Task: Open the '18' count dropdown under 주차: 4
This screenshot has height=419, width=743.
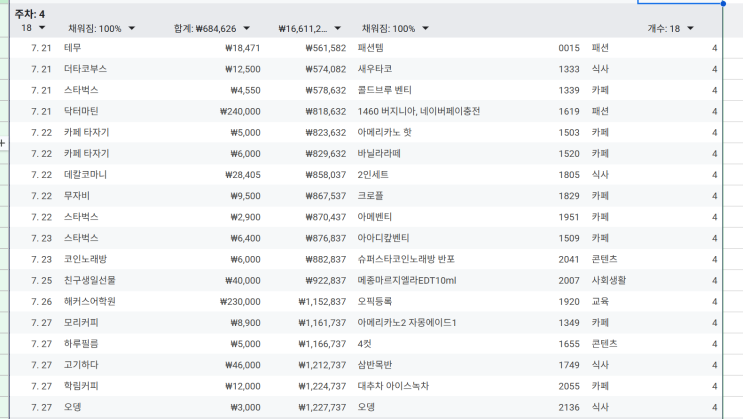Action: coord(42,28)
